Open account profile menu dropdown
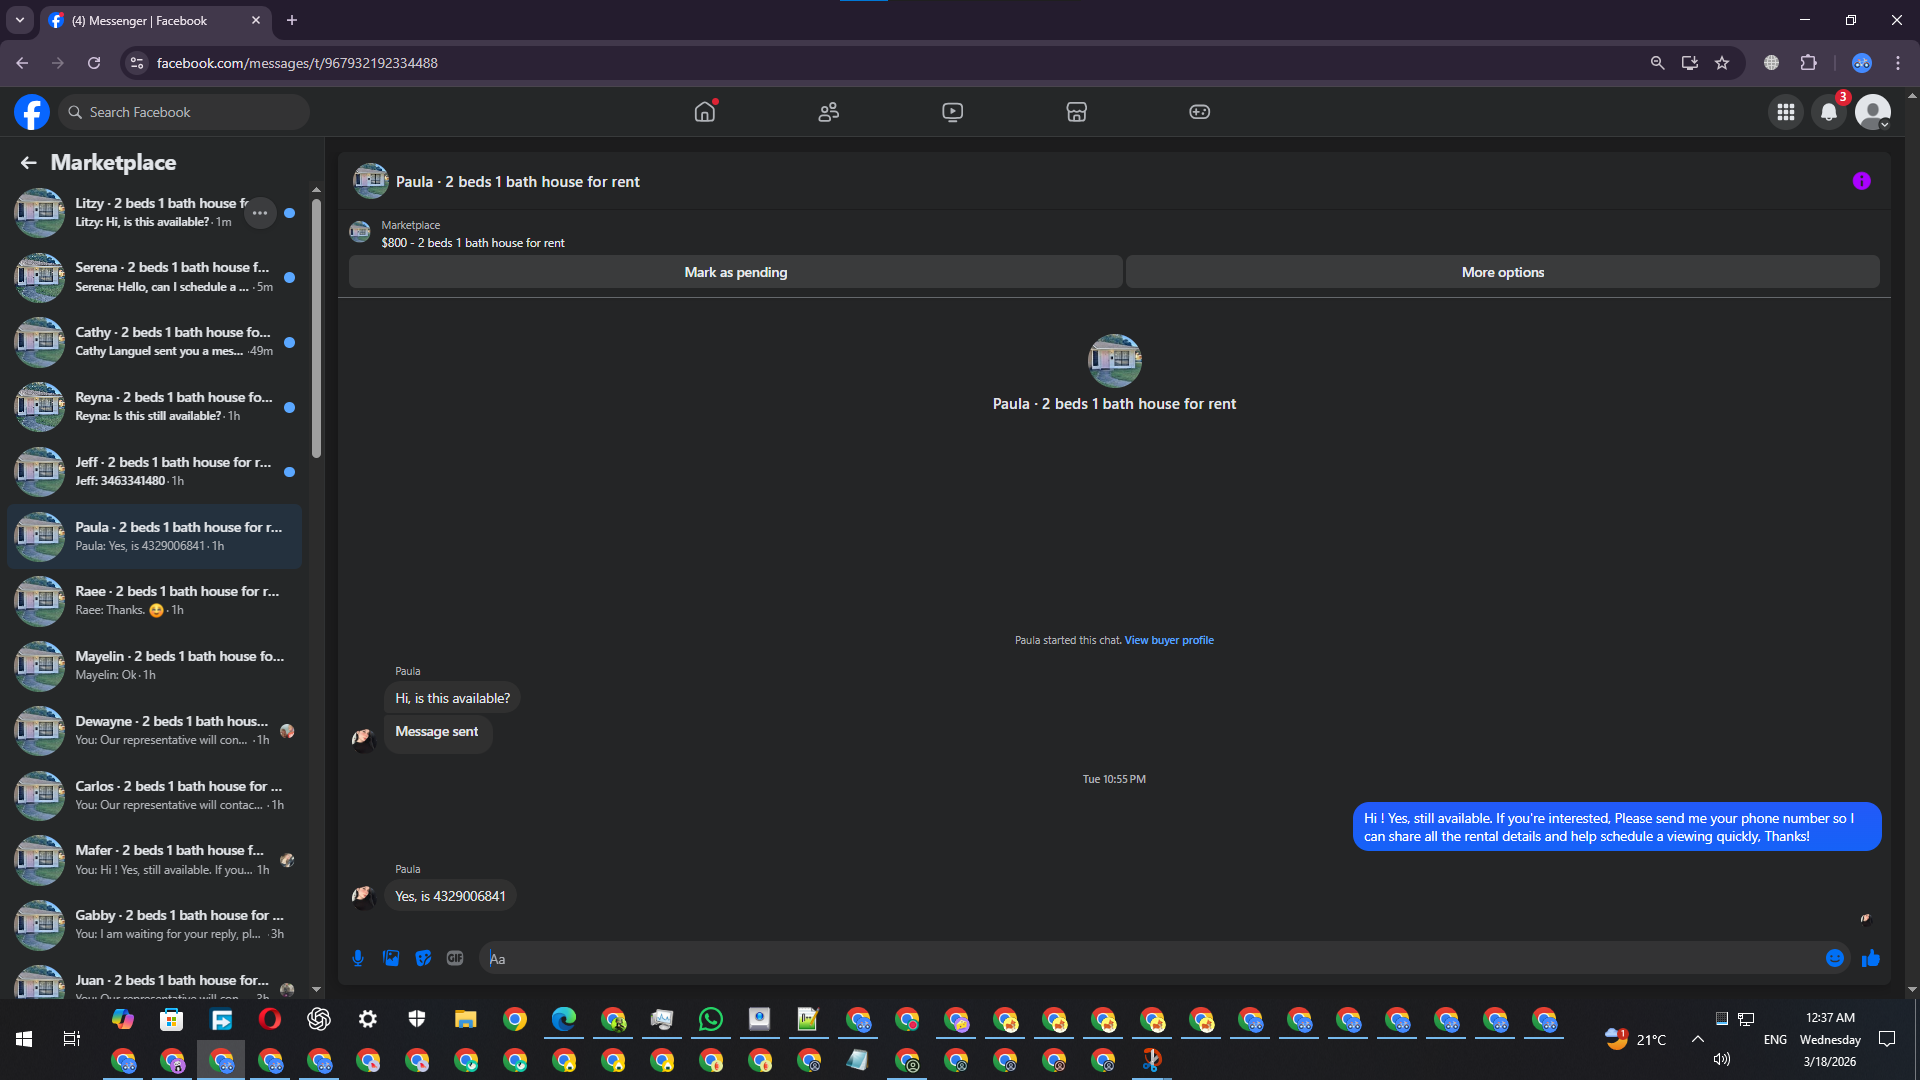1920x1080 pixels. click(x=1873, y=112)
